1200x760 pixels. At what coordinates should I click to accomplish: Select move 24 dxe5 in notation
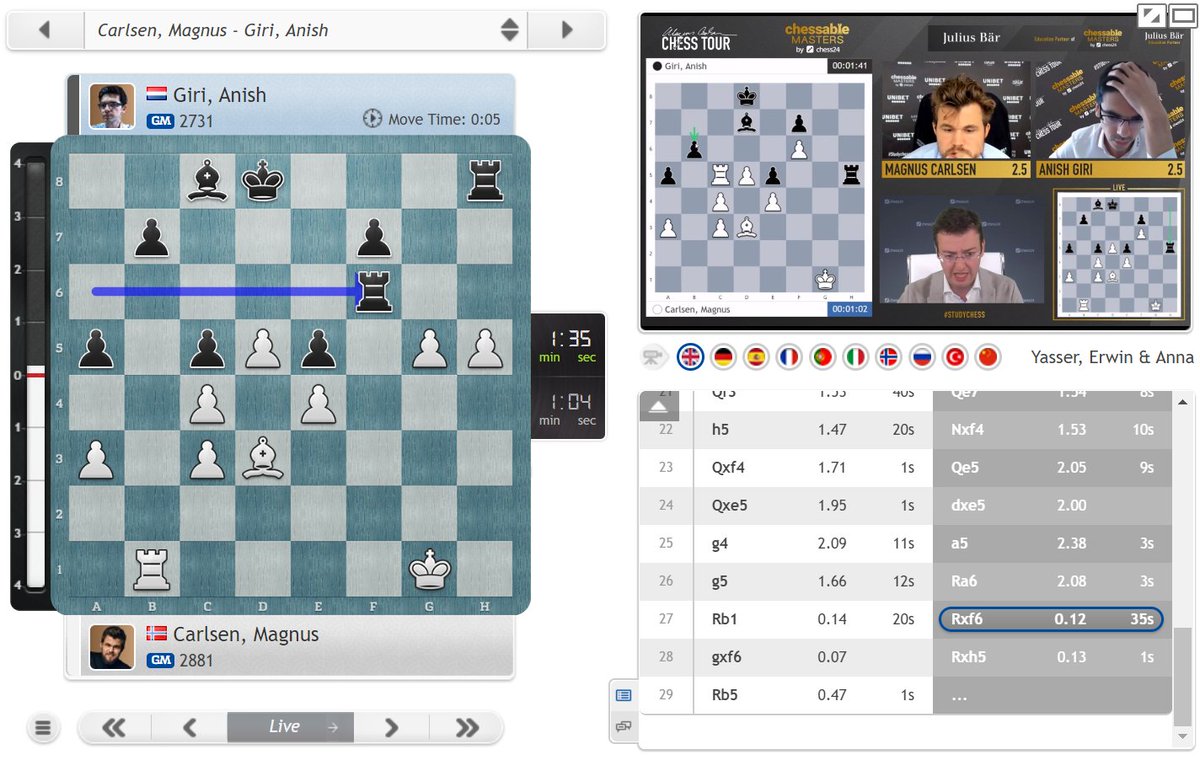(970, 506)
